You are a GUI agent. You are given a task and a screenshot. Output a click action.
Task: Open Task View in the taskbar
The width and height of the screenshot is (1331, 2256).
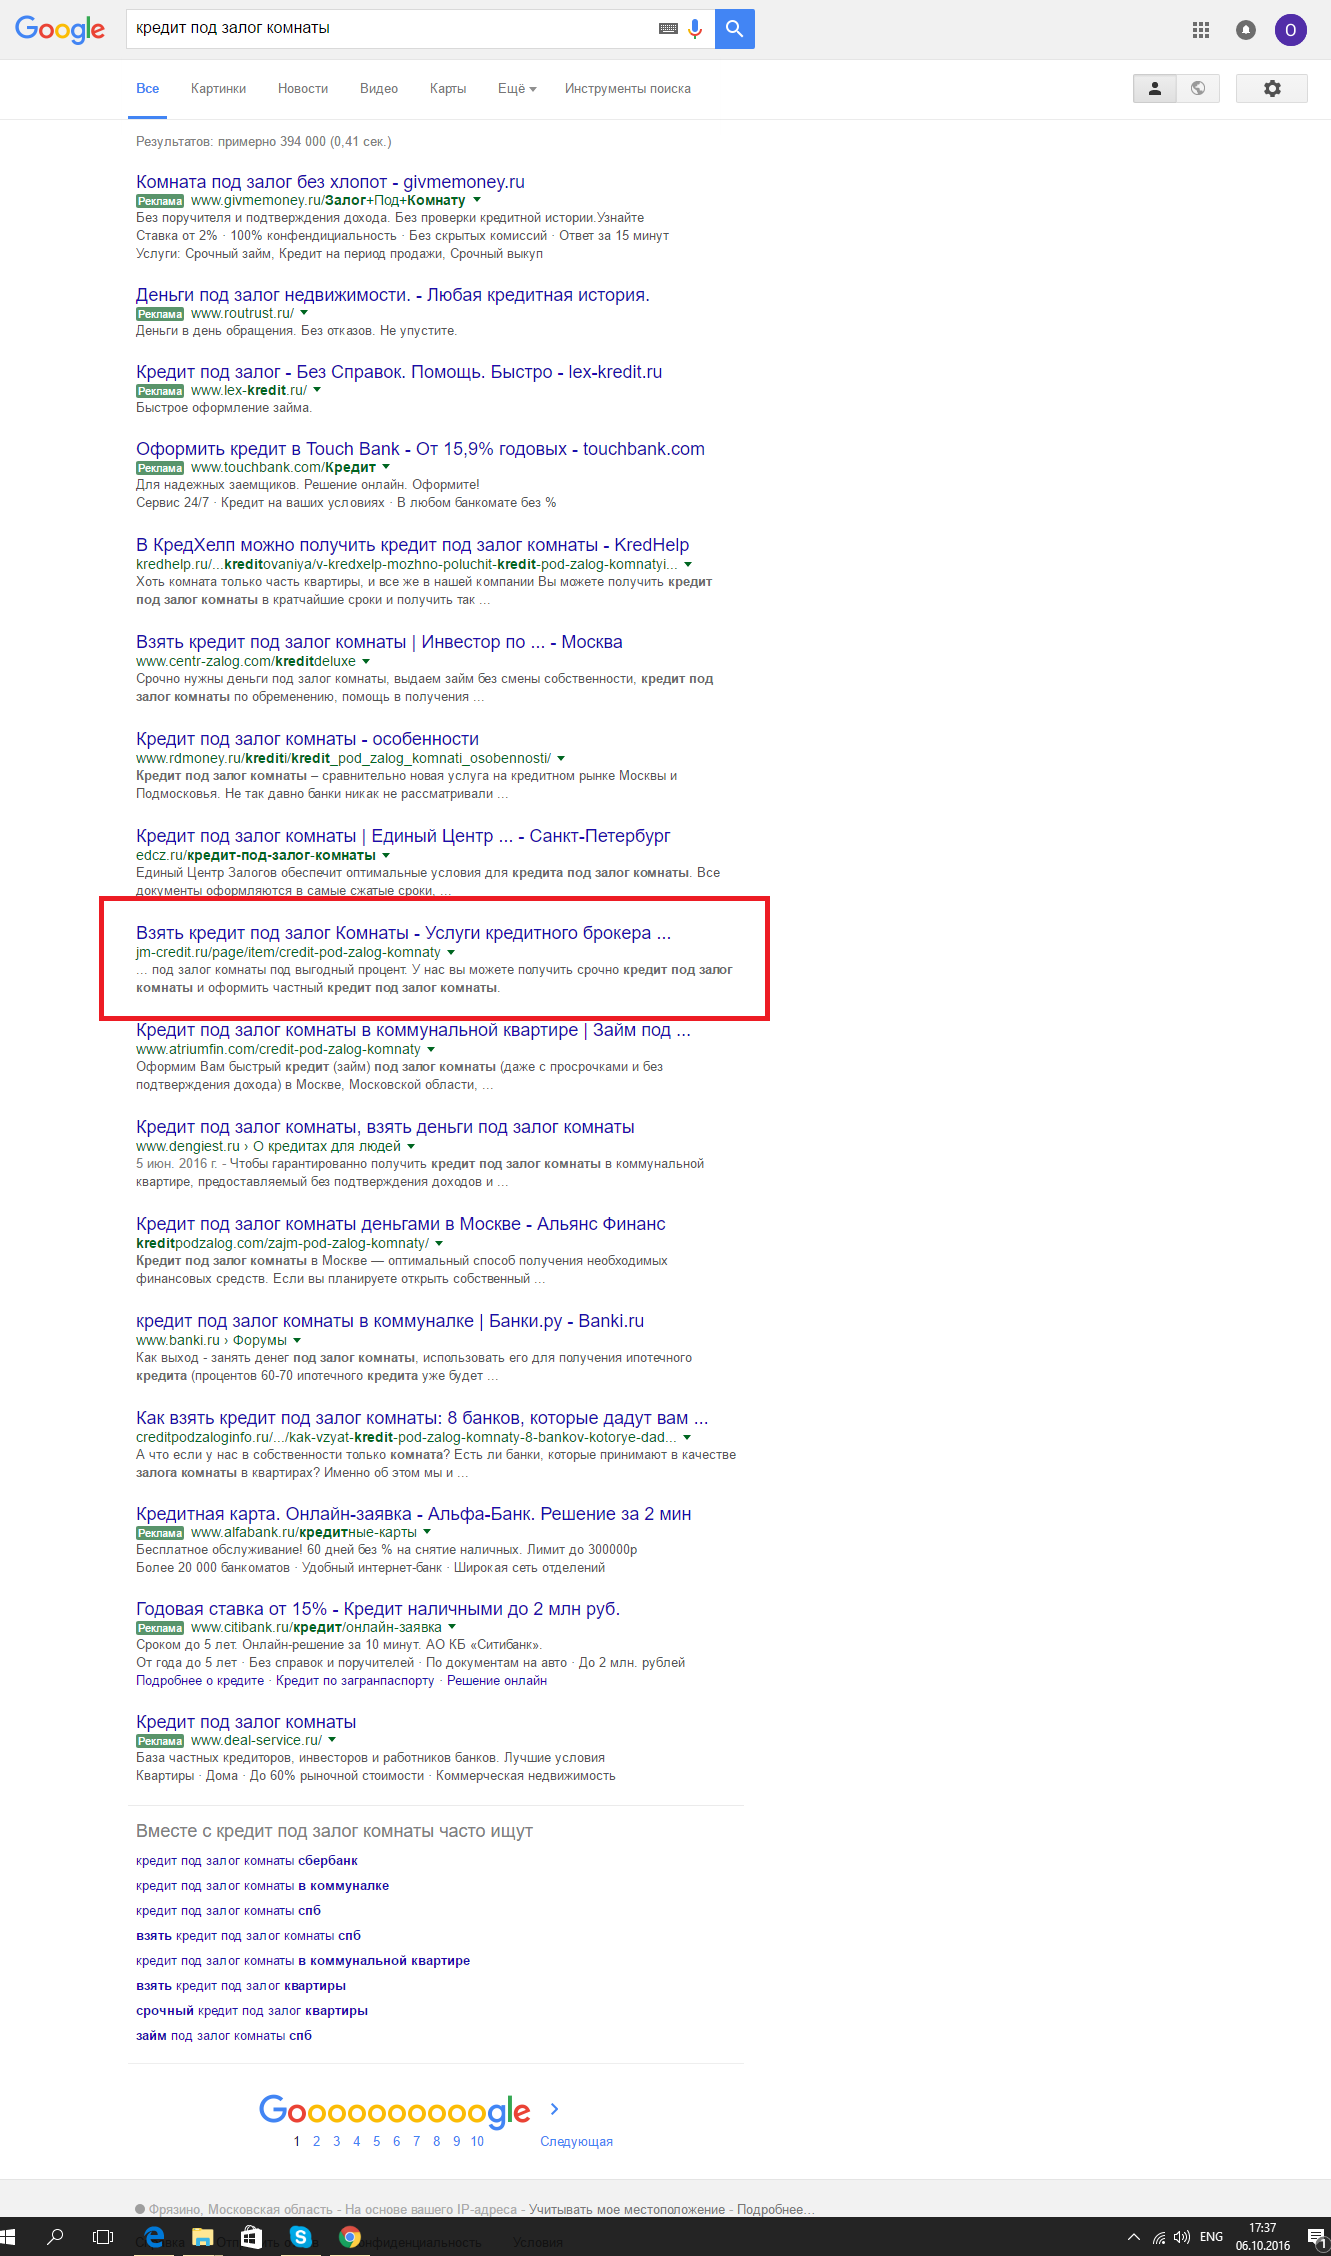103,2236
